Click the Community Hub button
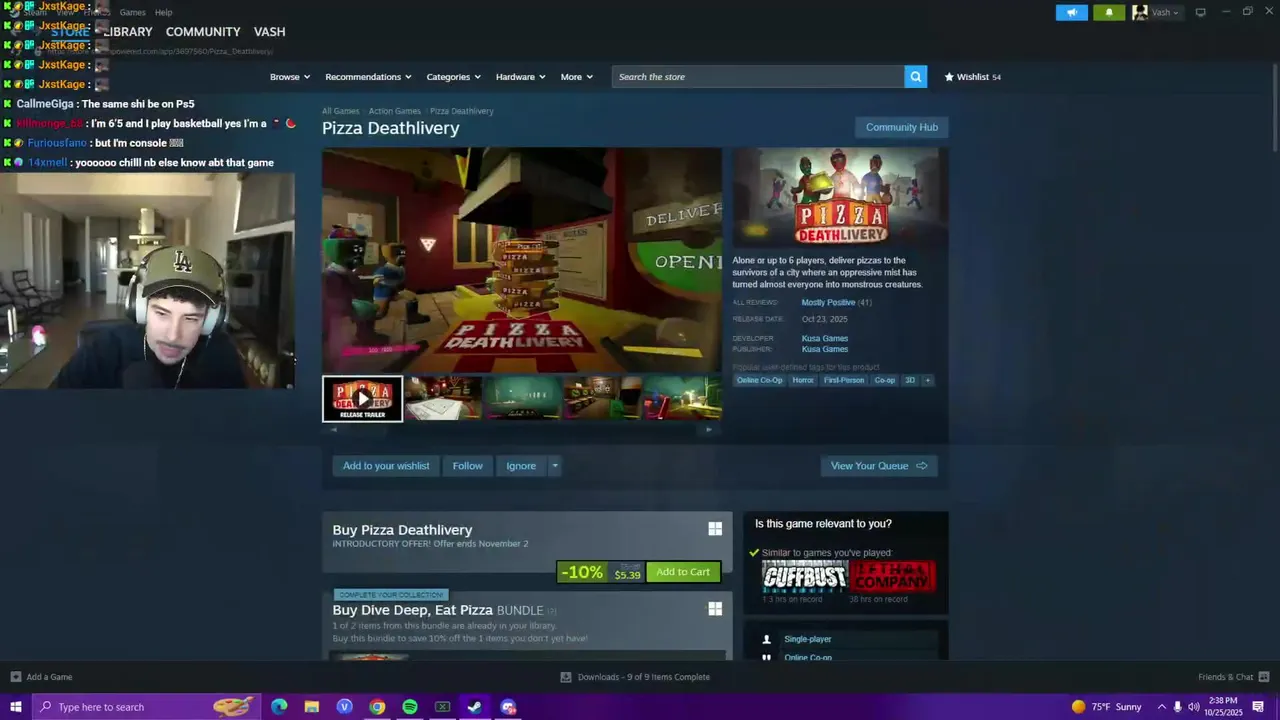Image resolution: width=1280 pixels, height=720 pixels. [x=902, y=127]
